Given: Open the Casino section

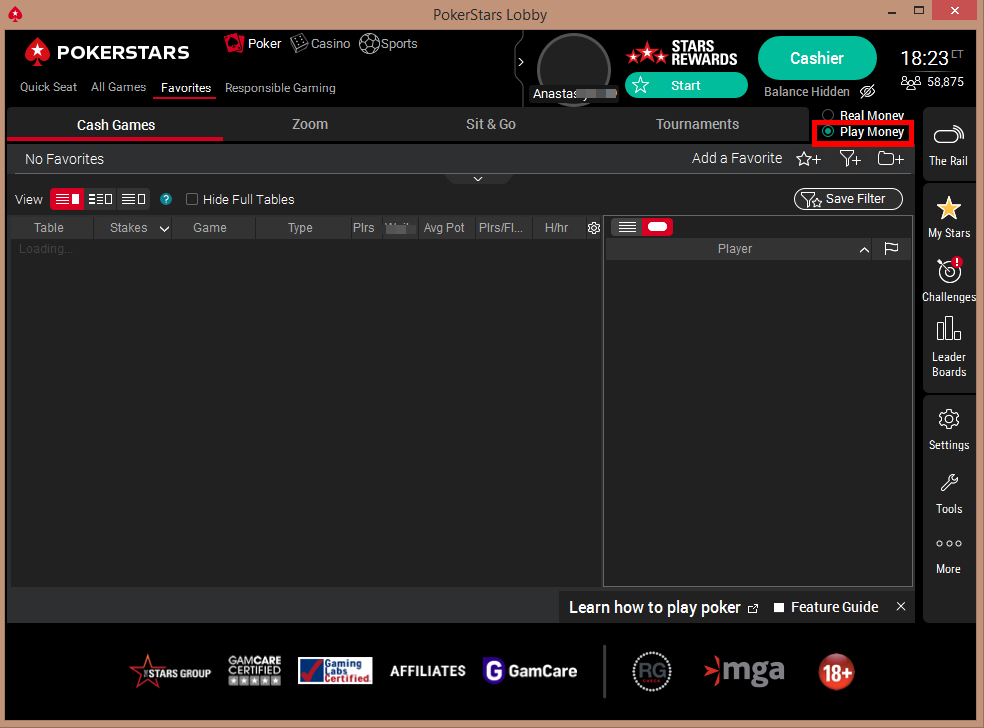Looking at the screenshot, I should pos(320,43).
